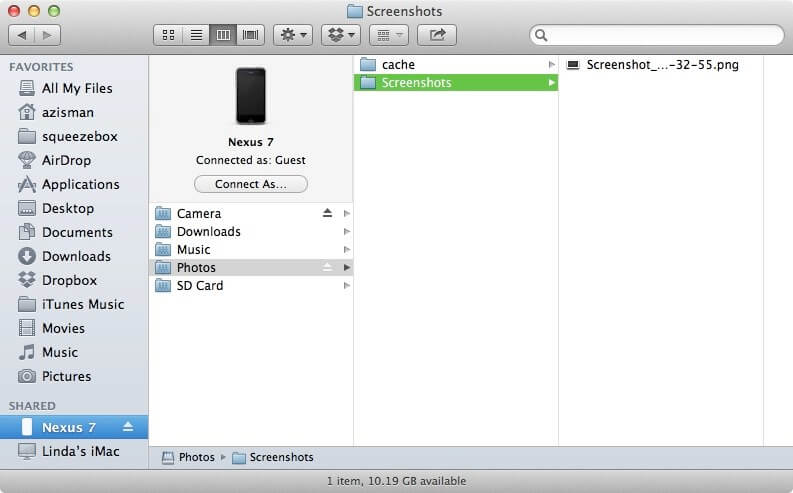The image size is (793, 493).
Task: Expand Music share arrow
Action: (346, 249)
